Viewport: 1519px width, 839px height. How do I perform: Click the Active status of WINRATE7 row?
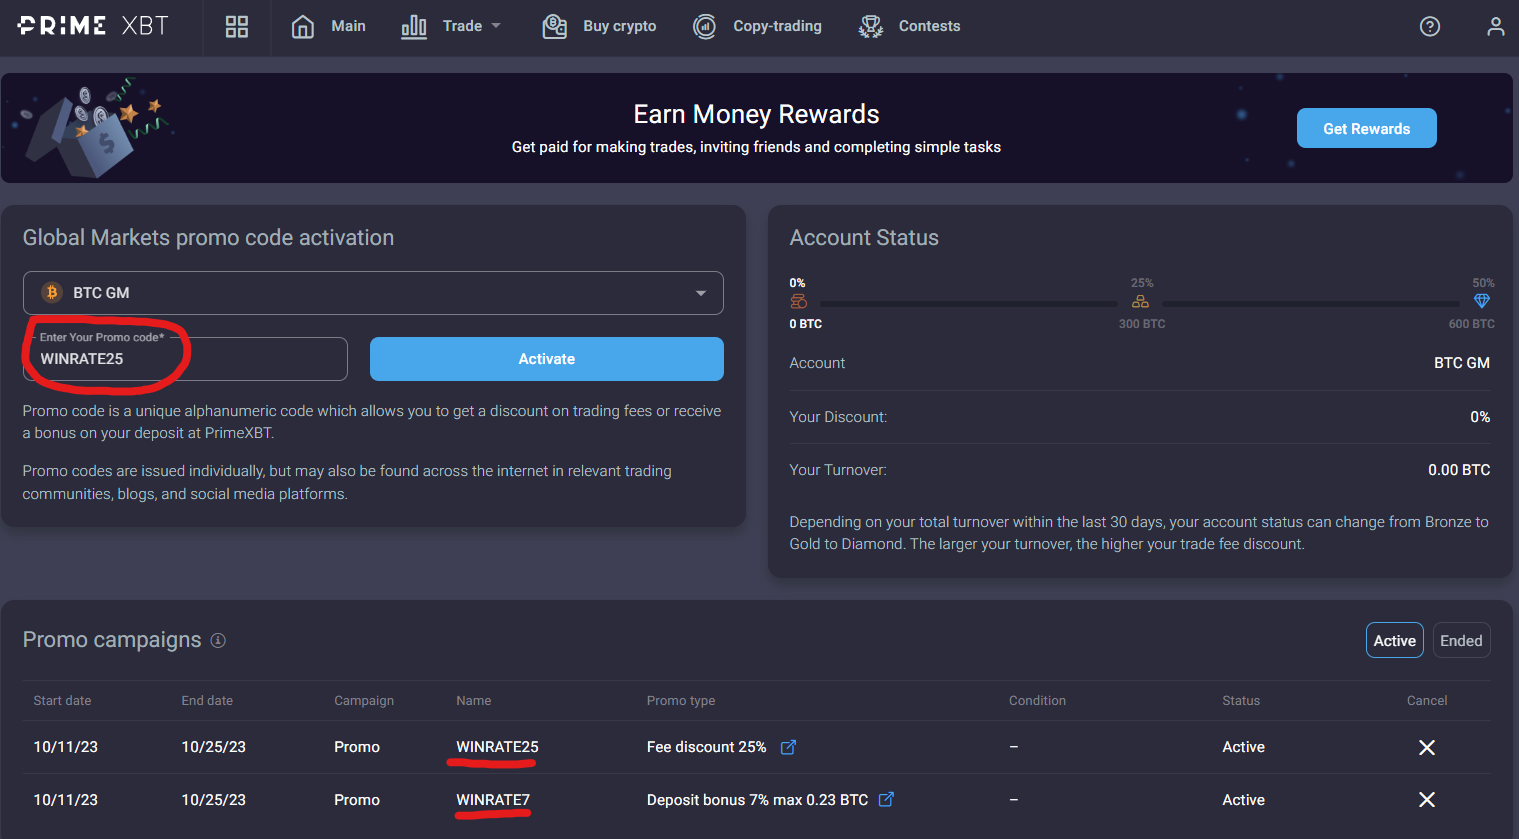[1243, 800]
